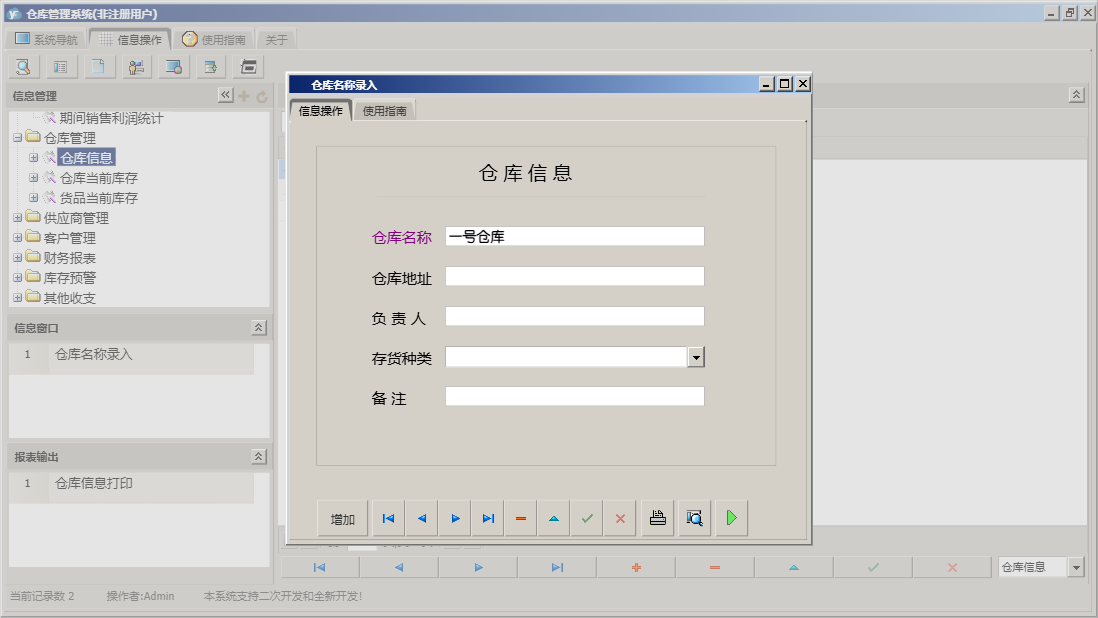Click the print preview icon in the dialog
The image size is (1098, 618).
[x=694, y=517]
